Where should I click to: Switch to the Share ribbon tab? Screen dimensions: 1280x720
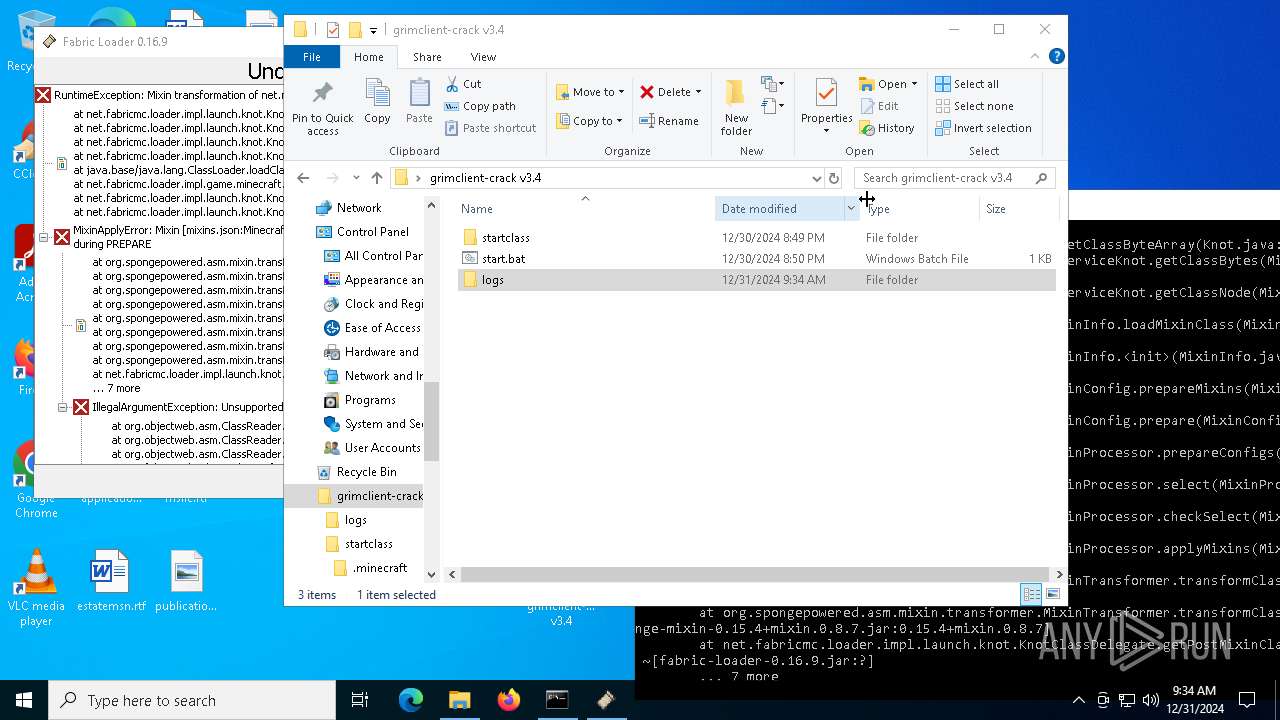click(427, 57)
